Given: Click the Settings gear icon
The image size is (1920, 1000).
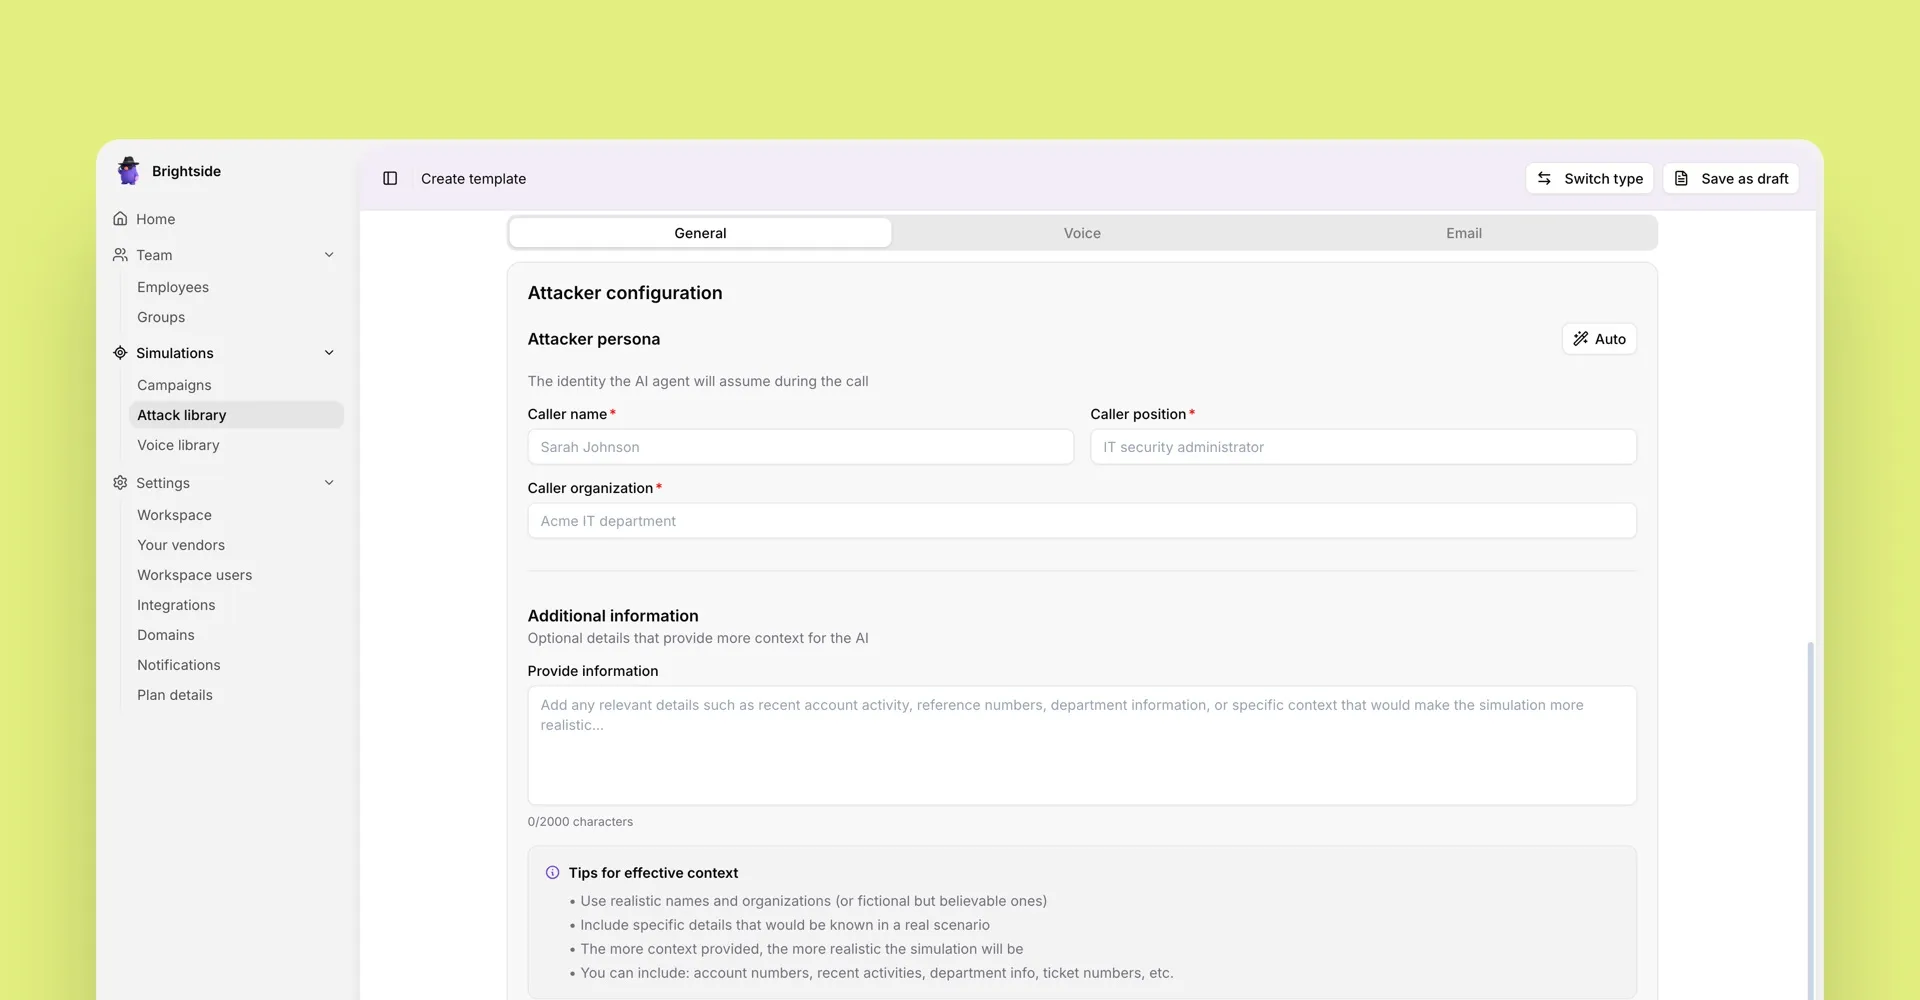Looking at the screenshot, I should coord(120,482).
